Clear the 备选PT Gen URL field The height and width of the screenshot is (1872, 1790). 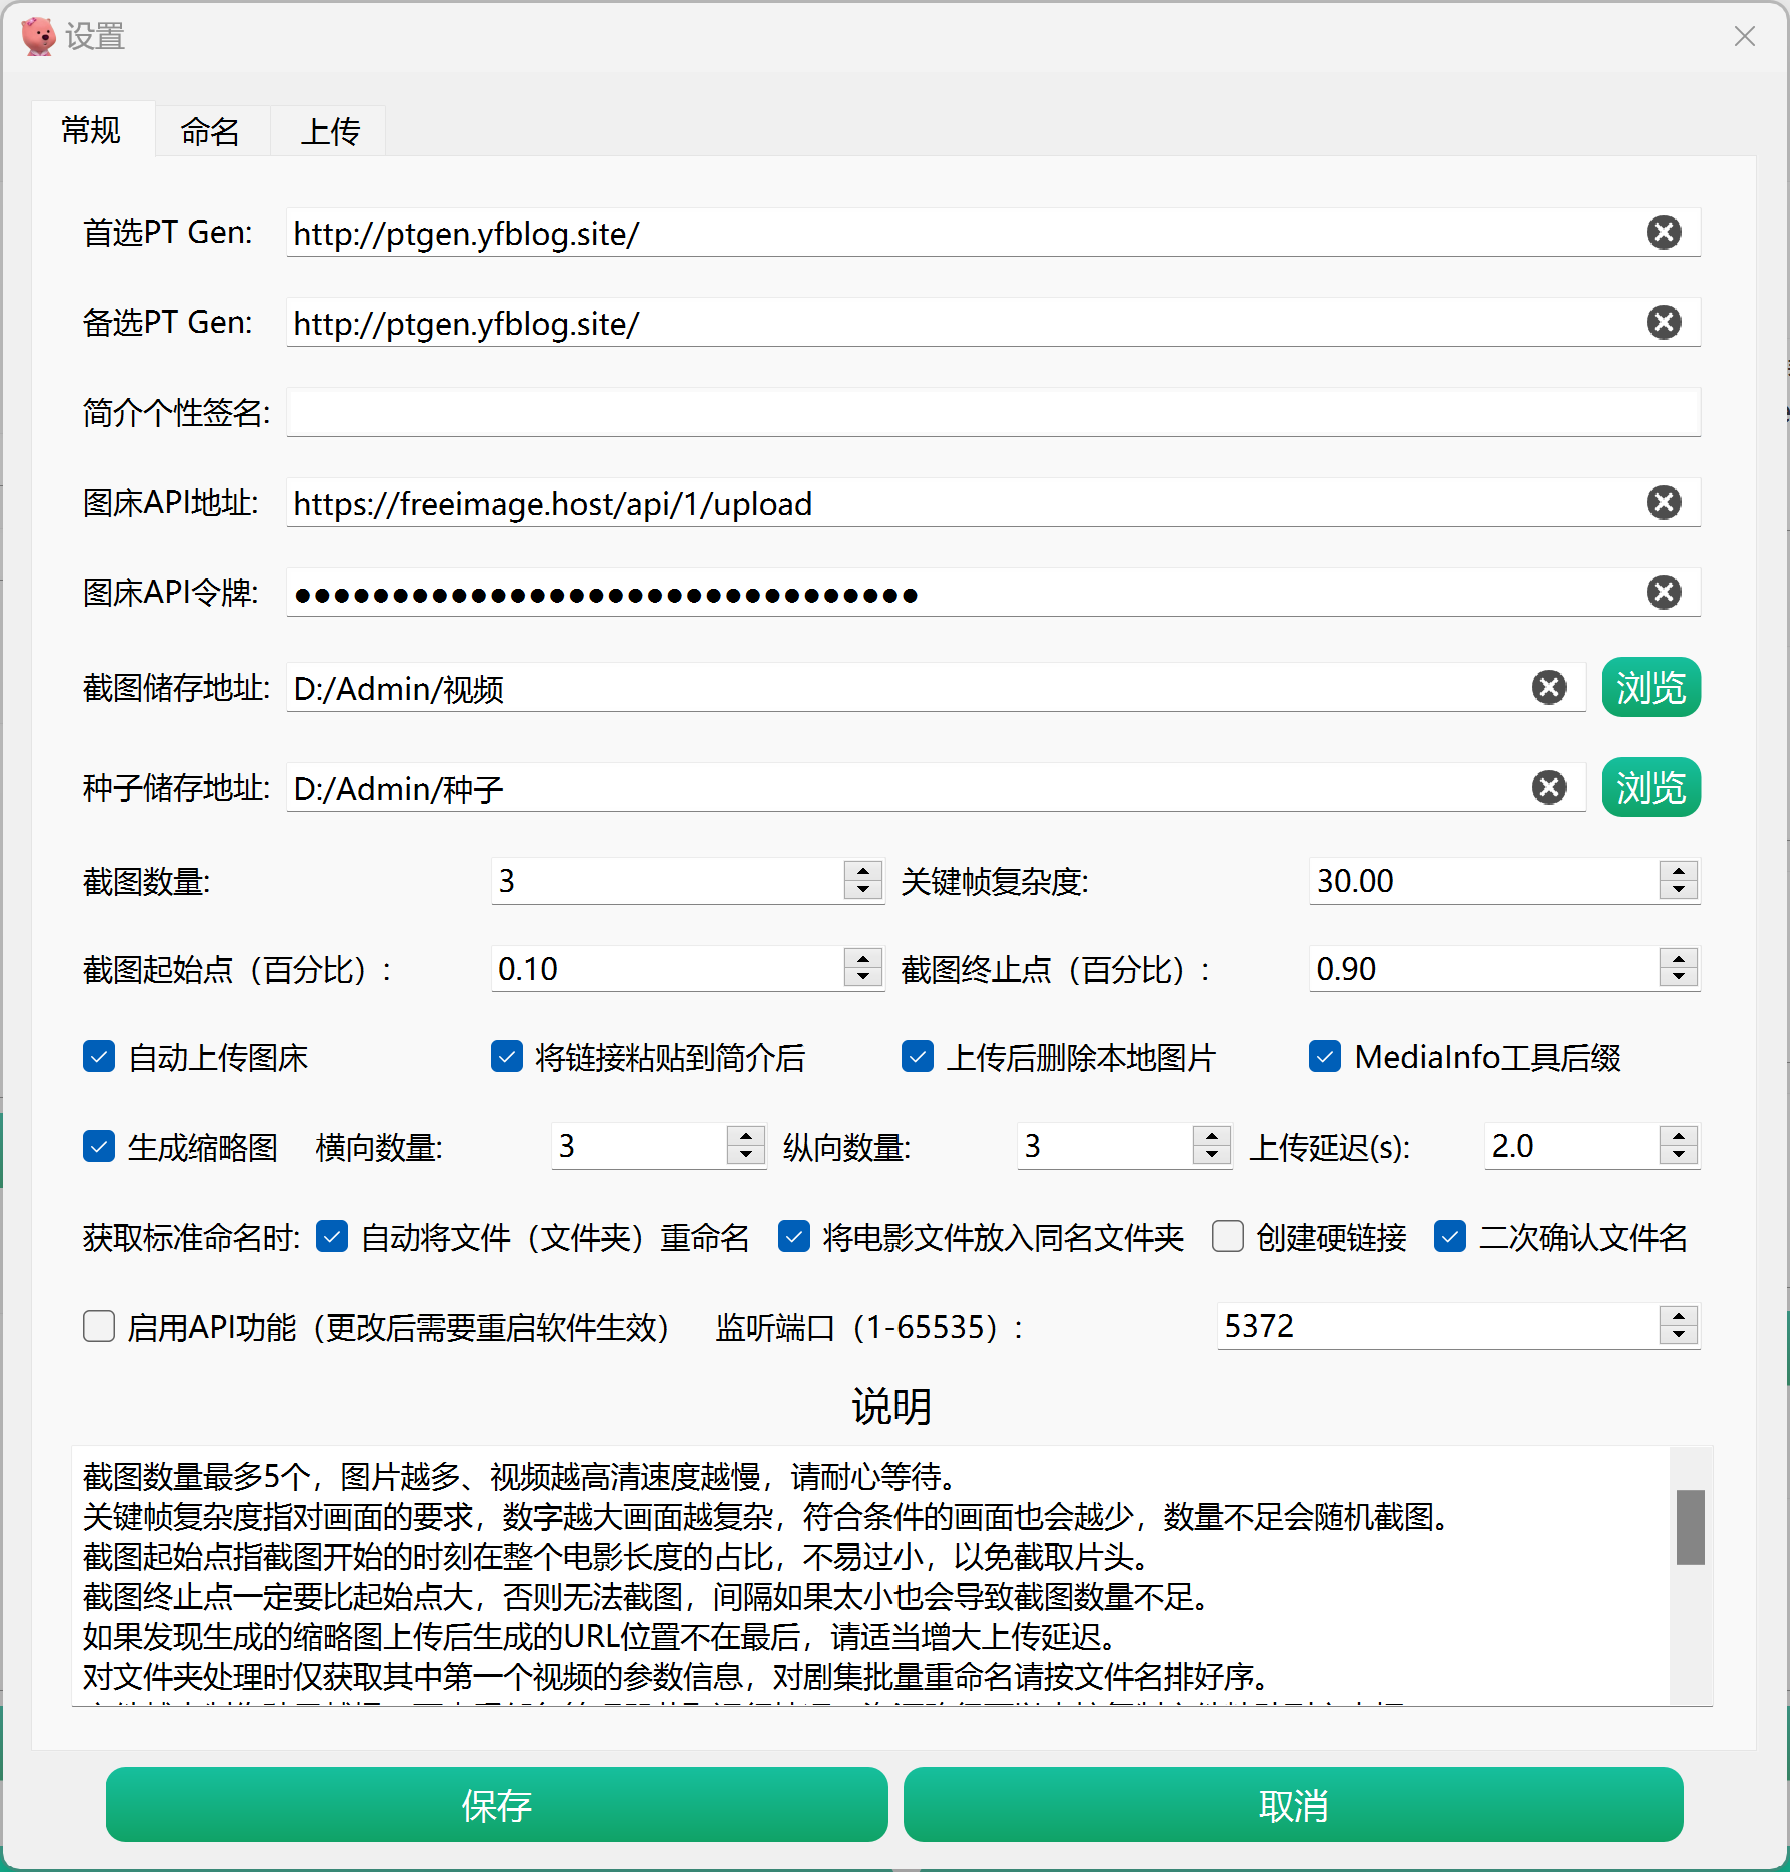click(x=1663, y=323)
